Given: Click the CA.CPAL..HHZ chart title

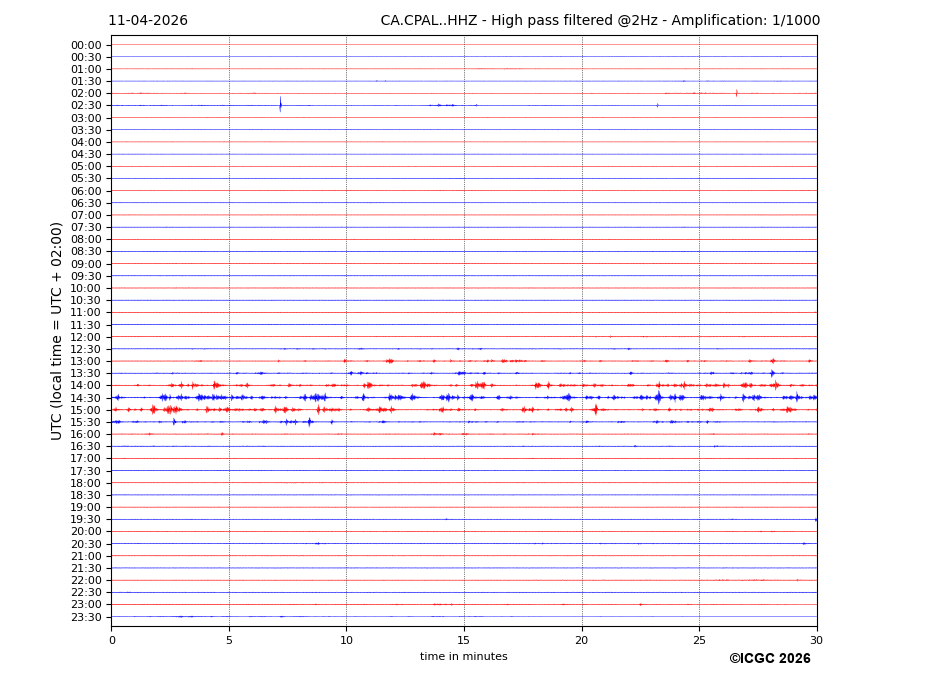Looking at the screenshot, I should tap(599, 21).
